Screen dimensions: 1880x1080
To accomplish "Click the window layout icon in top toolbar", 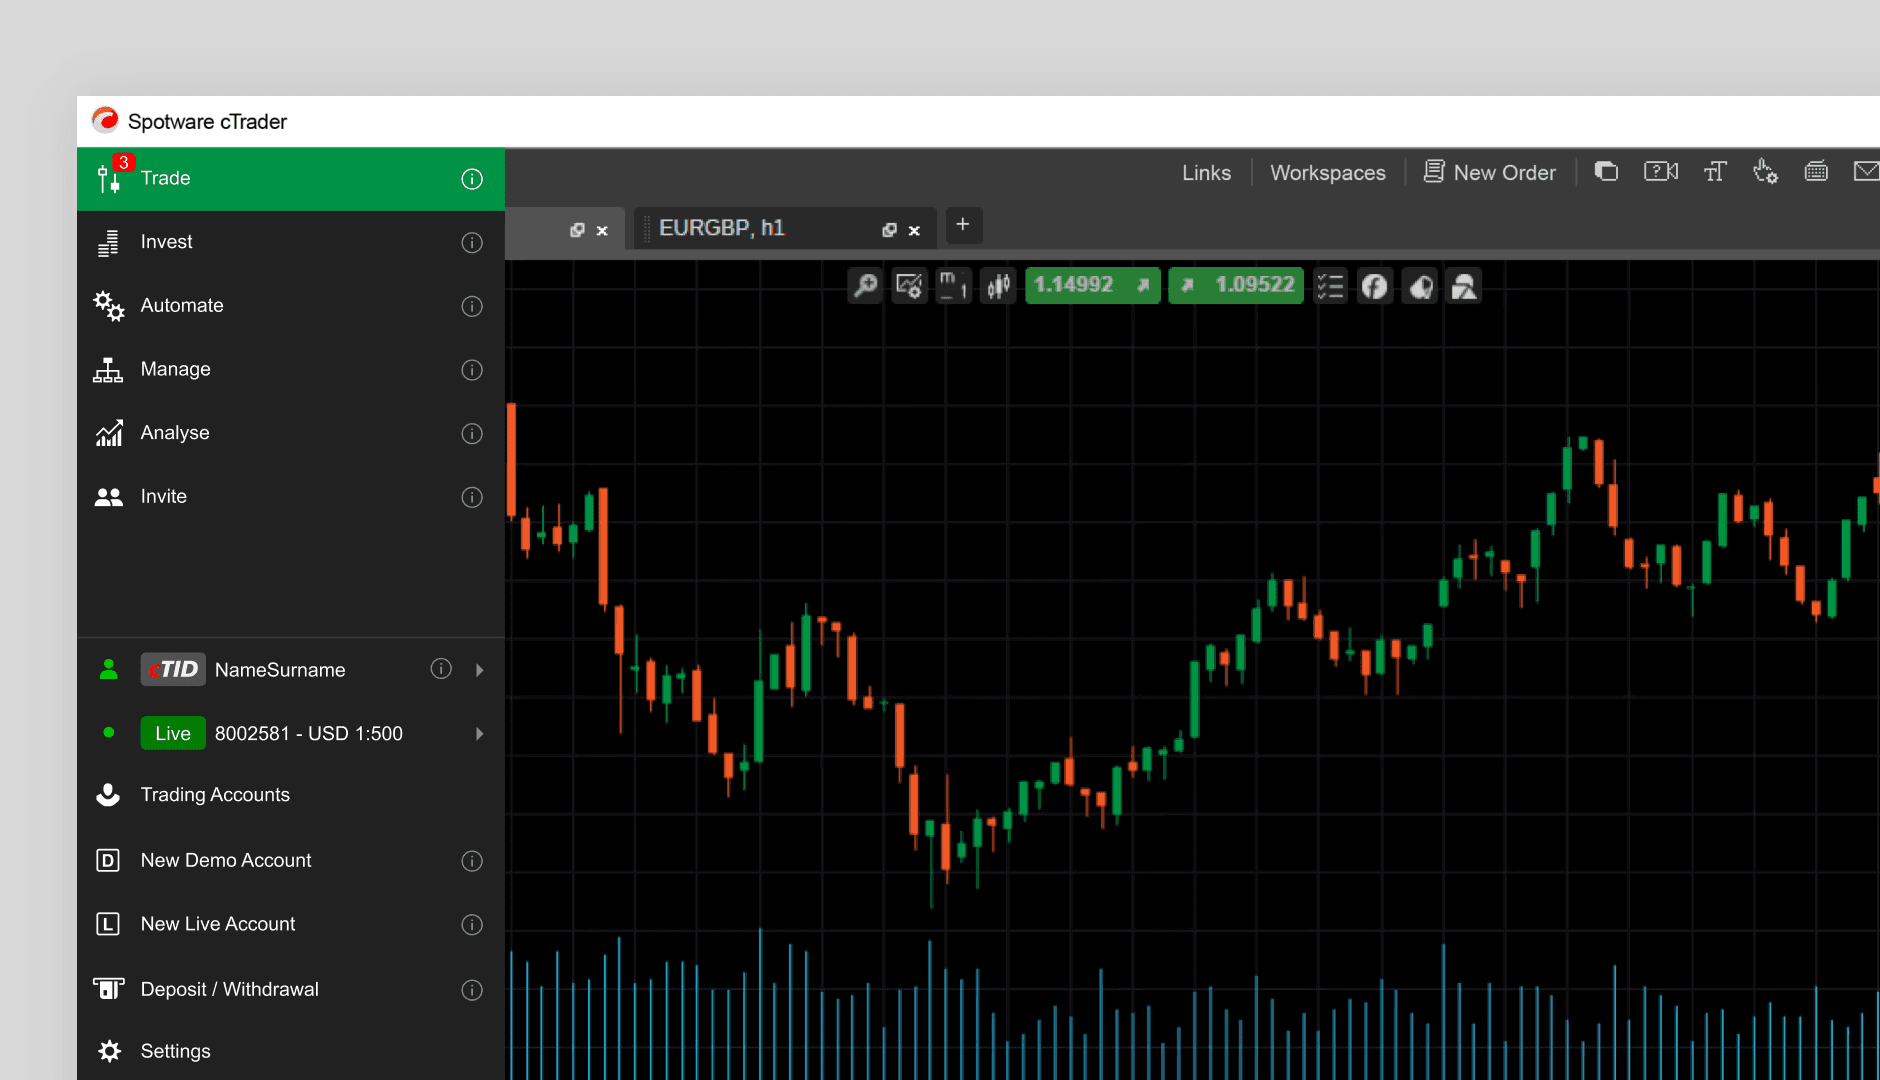I will click(x=1606, y=172).
